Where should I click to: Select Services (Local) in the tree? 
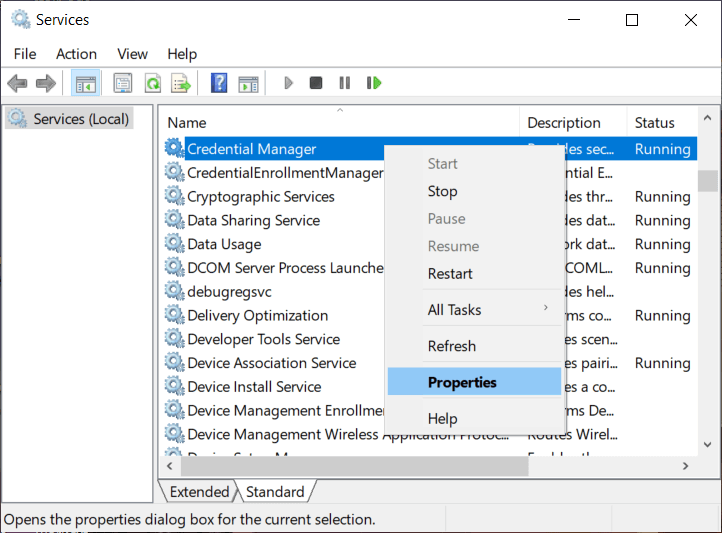click(81, 119)
